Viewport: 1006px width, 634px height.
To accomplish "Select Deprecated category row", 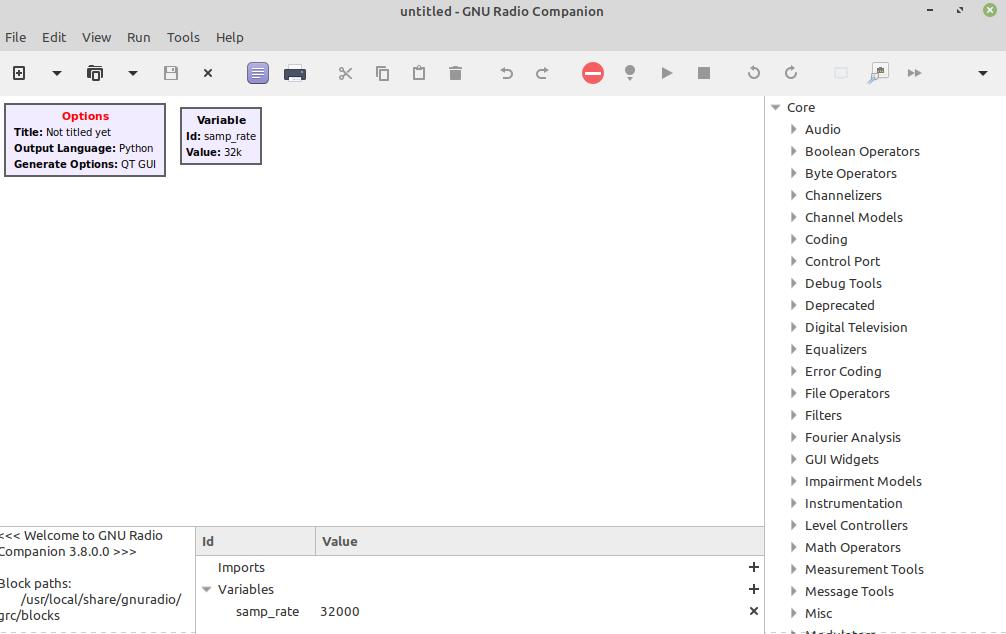I will (885, 305).
